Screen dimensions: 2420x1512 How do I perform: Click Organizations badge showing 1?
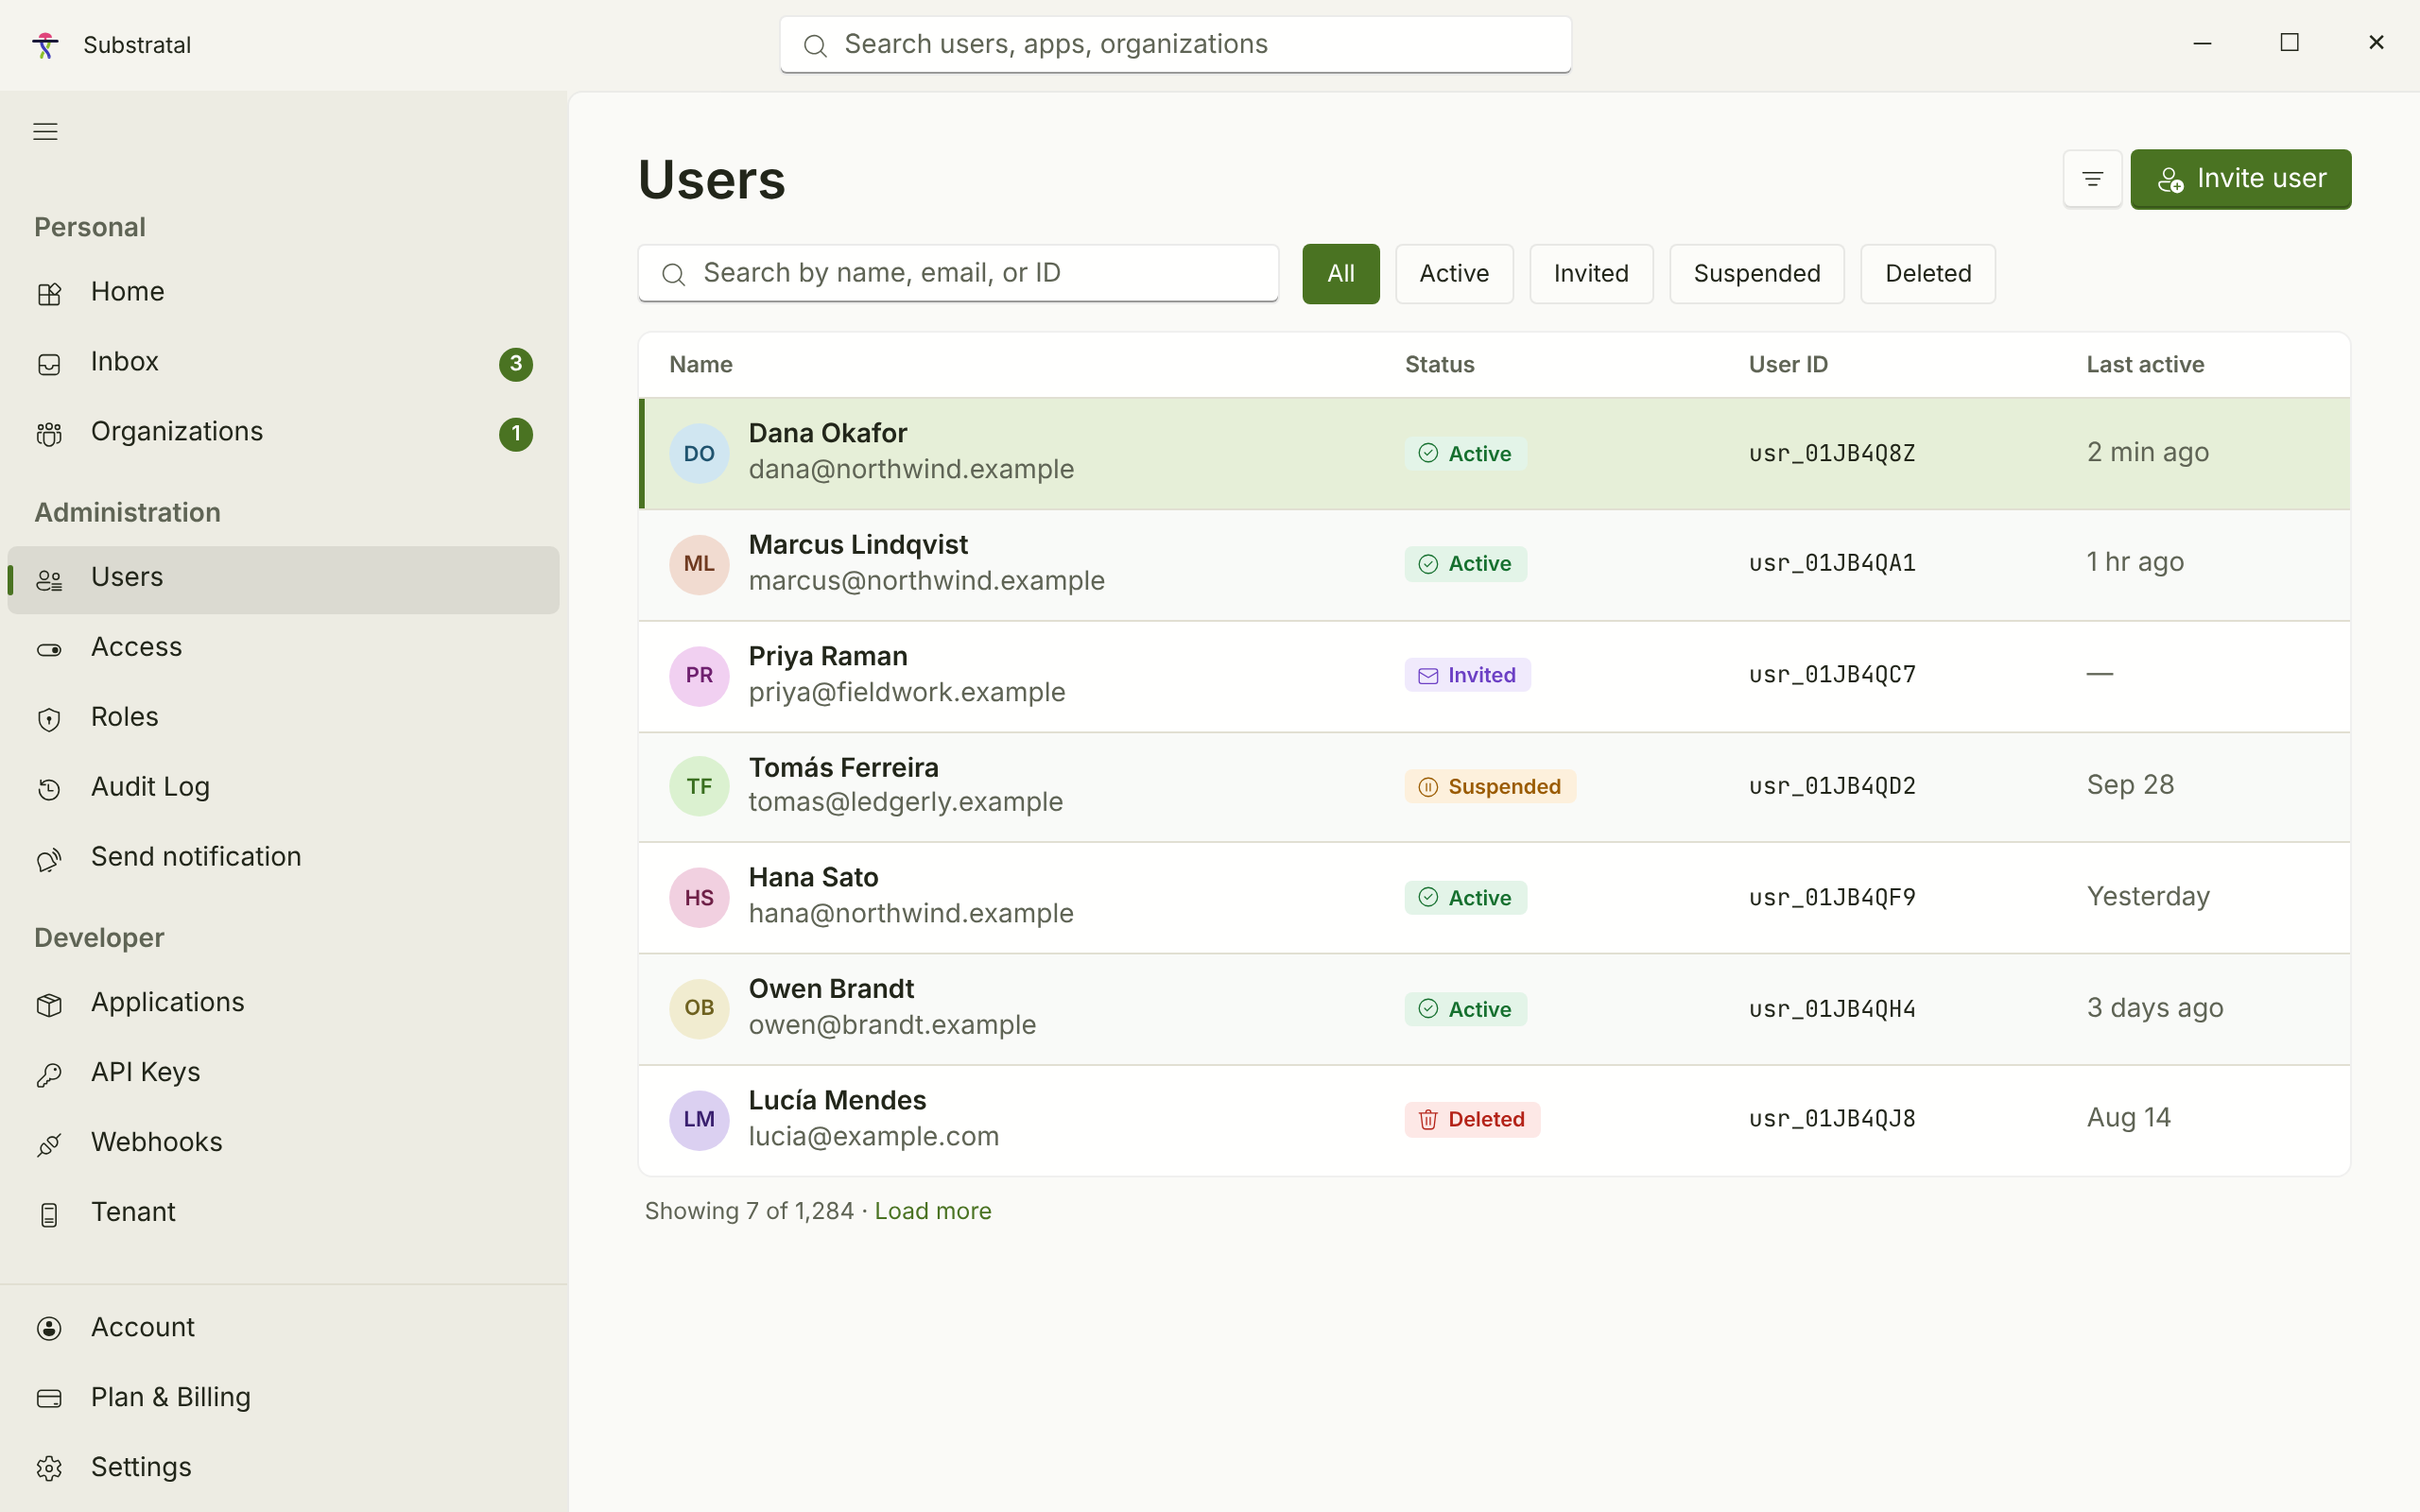(x=515, y=433)
